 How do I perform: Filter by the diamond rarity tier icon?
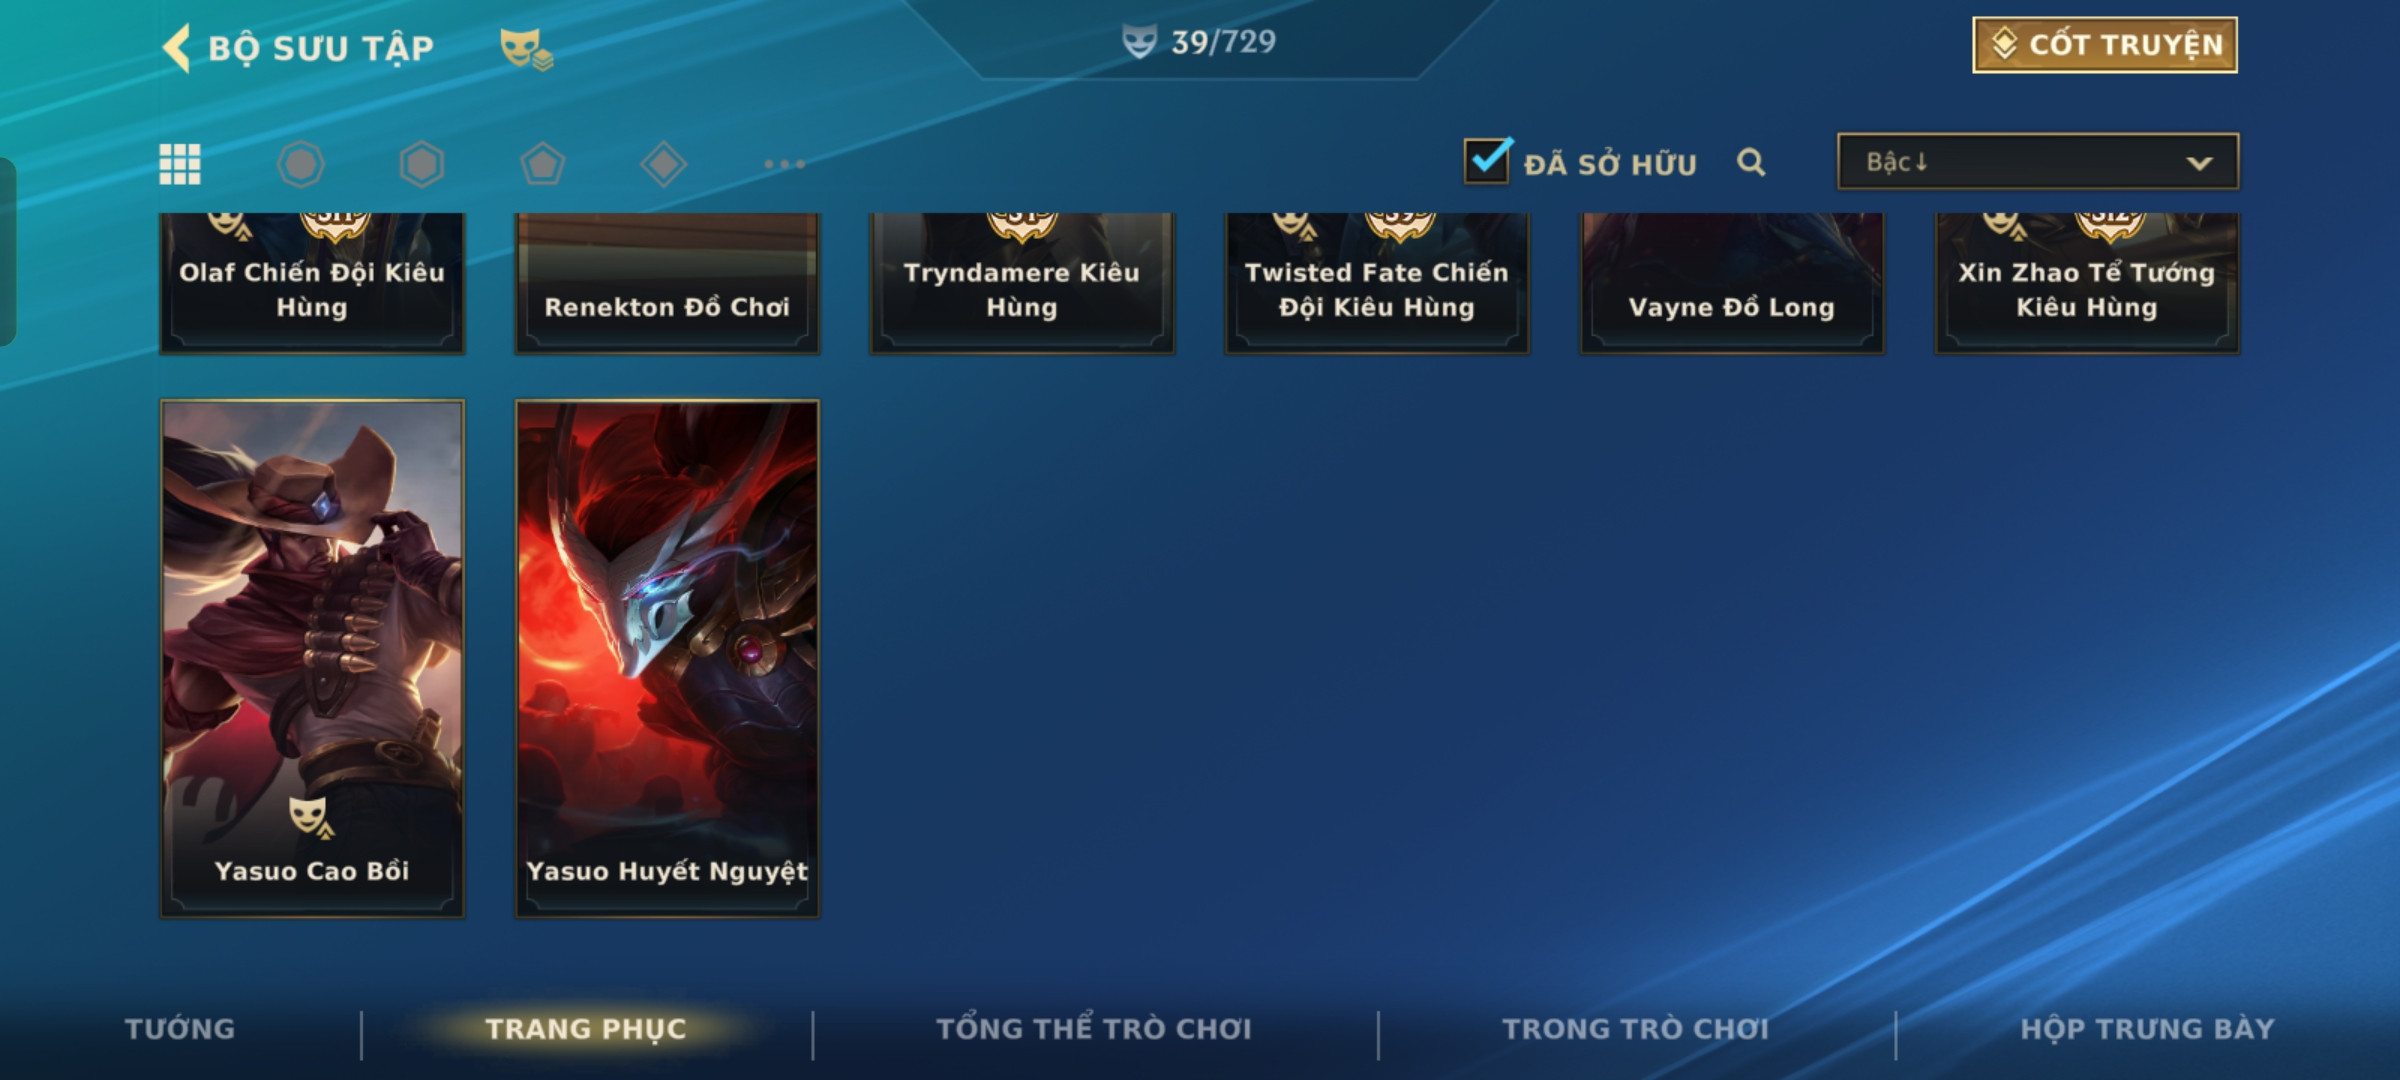click(663, 164)
